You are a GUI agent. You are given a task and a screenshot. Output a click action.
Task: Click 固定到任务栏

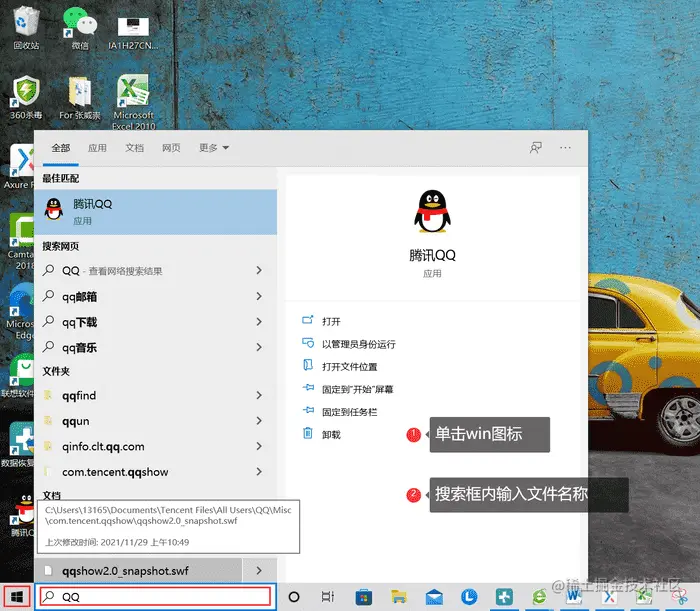tap(350, 412)
